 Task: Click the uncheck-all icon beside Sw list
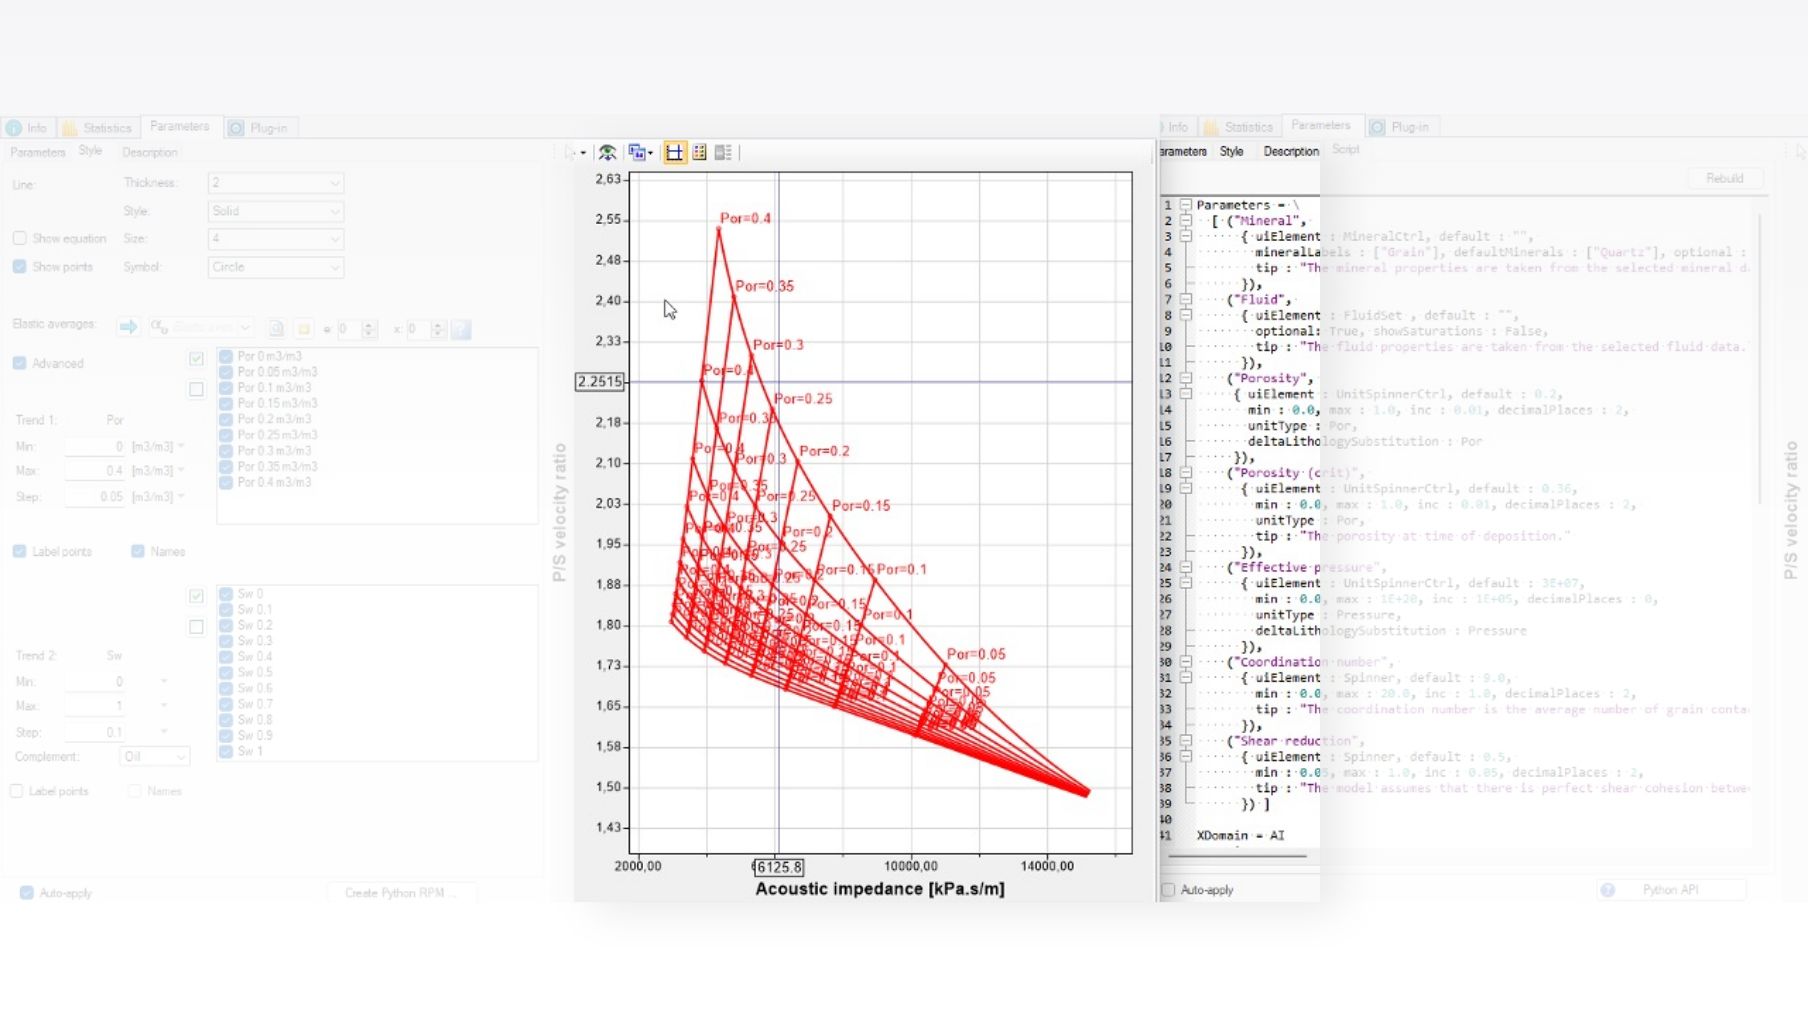click(x=196, y=627)
